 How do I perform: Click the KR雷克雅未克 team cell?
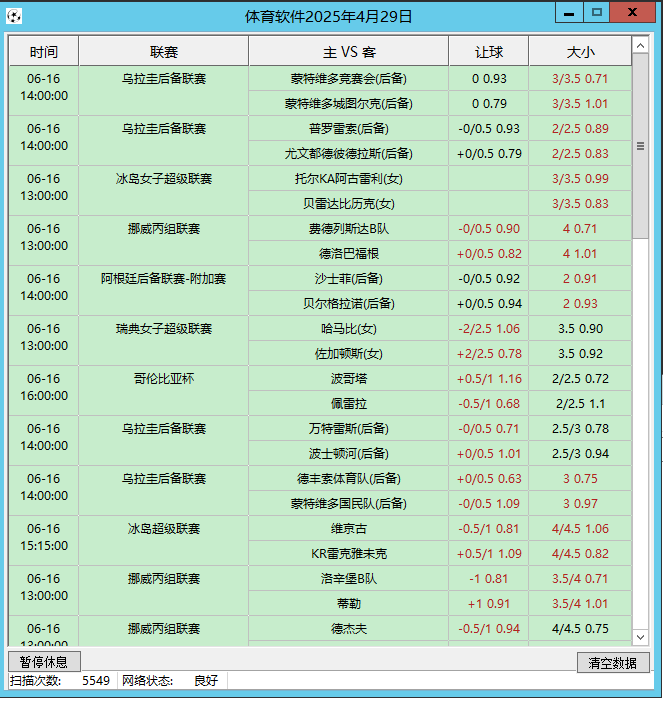[349, 554]
